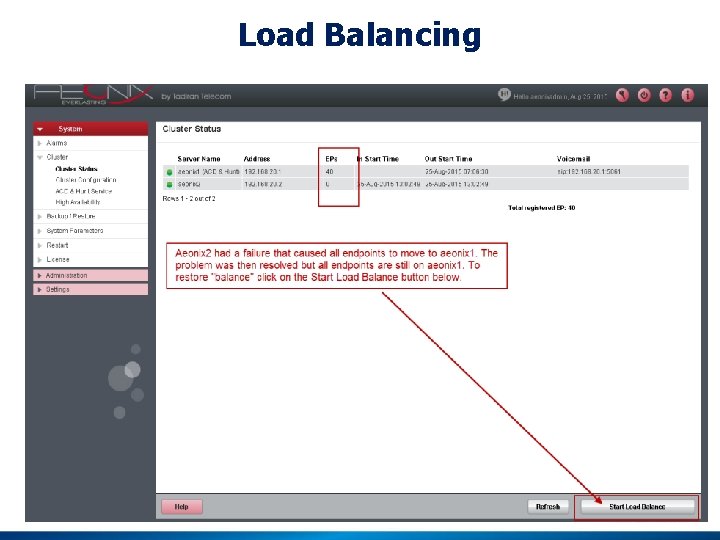Click the Out Start Time cell in aeonix1 row
Image resolution: width=720 pixels, height=540 pixels.
456,172
